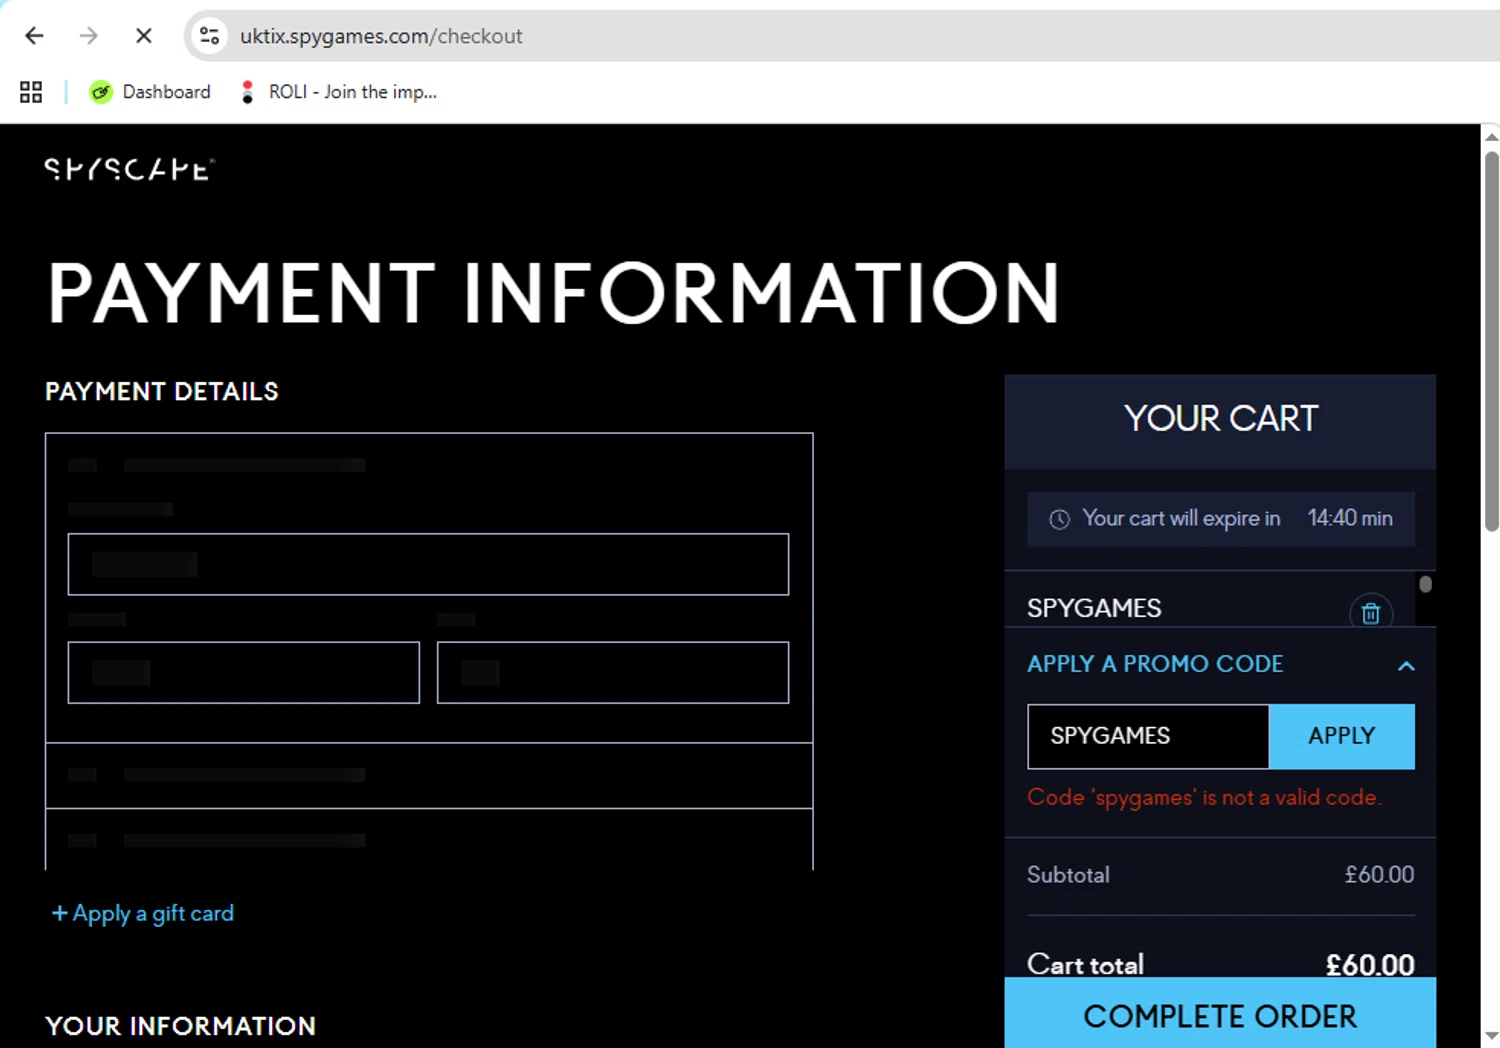Stop page loading with the X button
This screenshot has width=1500, height=1048.
tap(144, 36)
